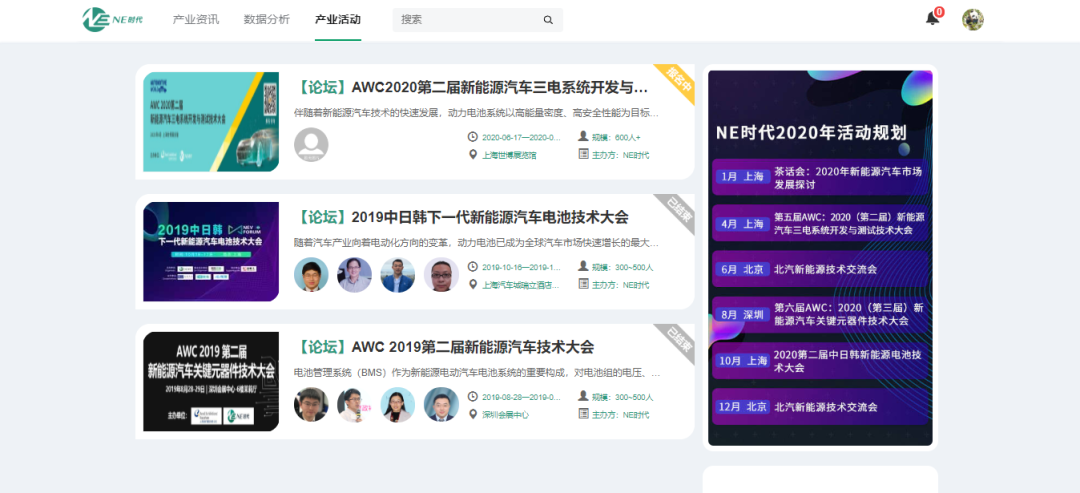Open AWC 2019 第二届 black banner thumbnail
1080x493 pixels.
[211, 381]
